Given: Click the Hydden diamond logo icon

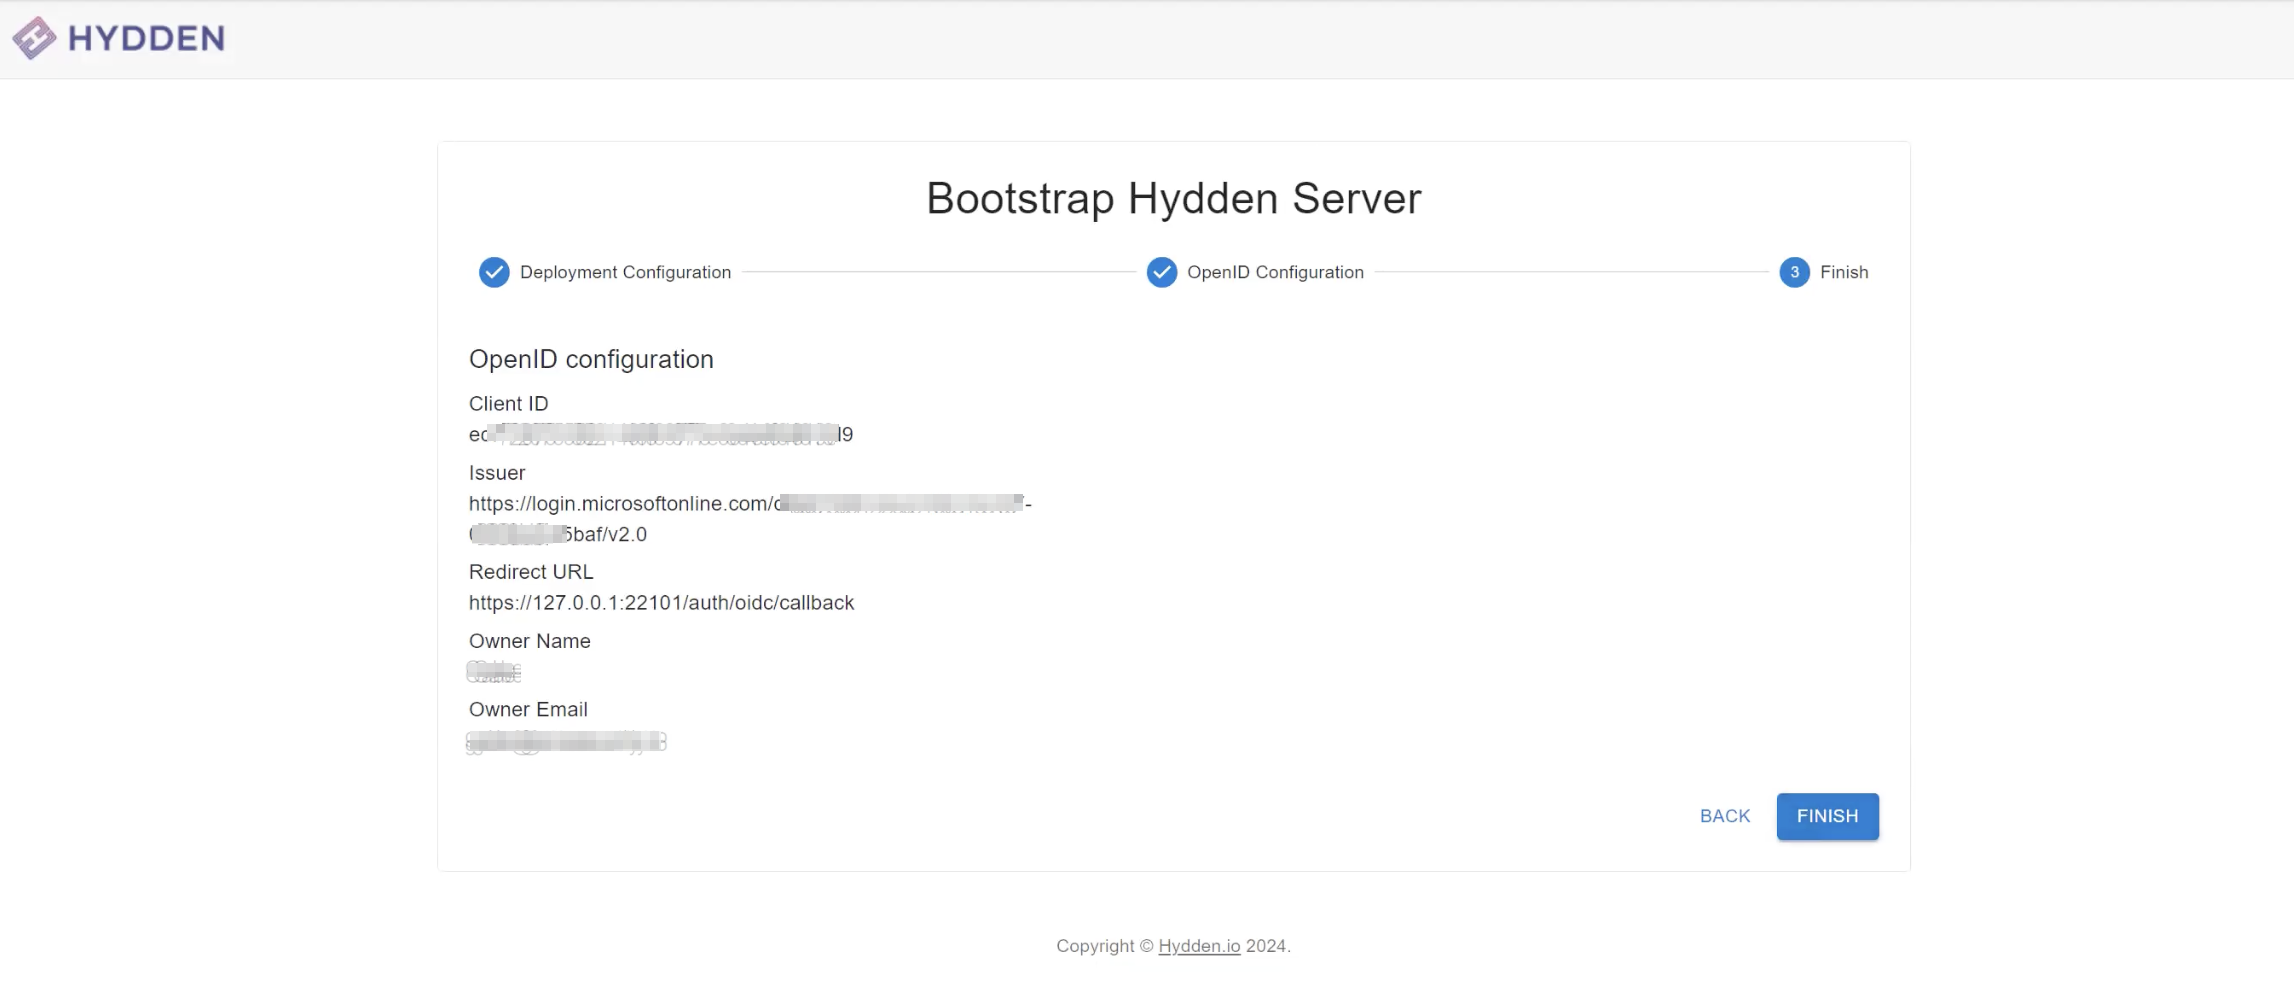Looking at the screenshot, I should point(33,38).
